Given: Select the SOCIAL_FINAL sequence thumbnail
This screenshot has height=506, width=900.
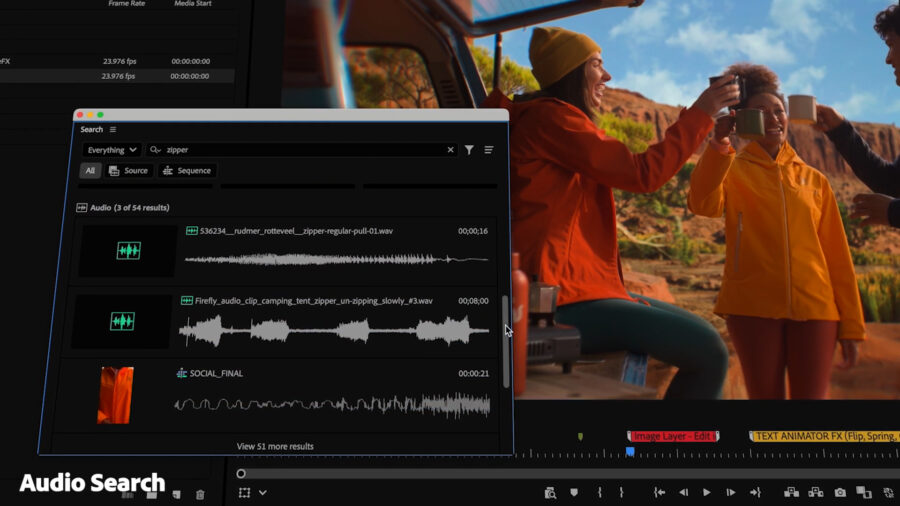Looking at the screenshot, I should [x=116, y=395].
